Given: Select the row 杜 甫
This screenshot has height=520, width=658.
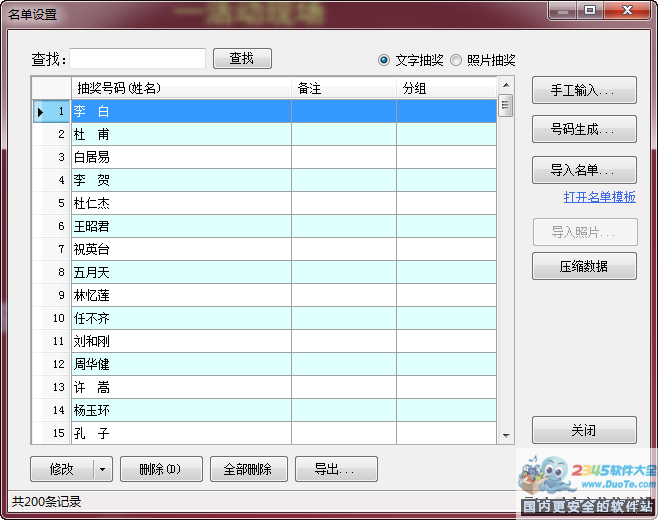Looking at the screenshot, I should click(x=264, y=134).
